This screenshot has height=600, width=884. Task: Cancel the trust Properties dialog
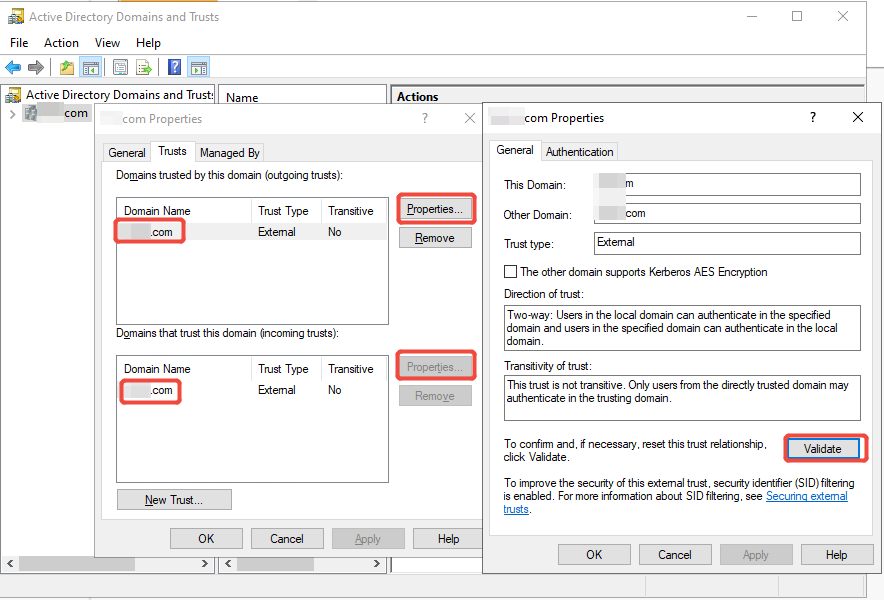675,554
